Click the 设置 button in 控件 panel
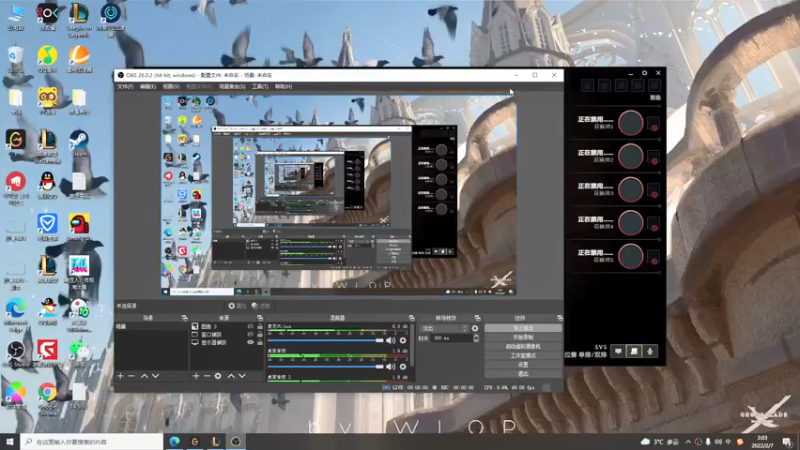Viewport: 800px width, 450px height. pyautogui.click(x=523, y=365)
